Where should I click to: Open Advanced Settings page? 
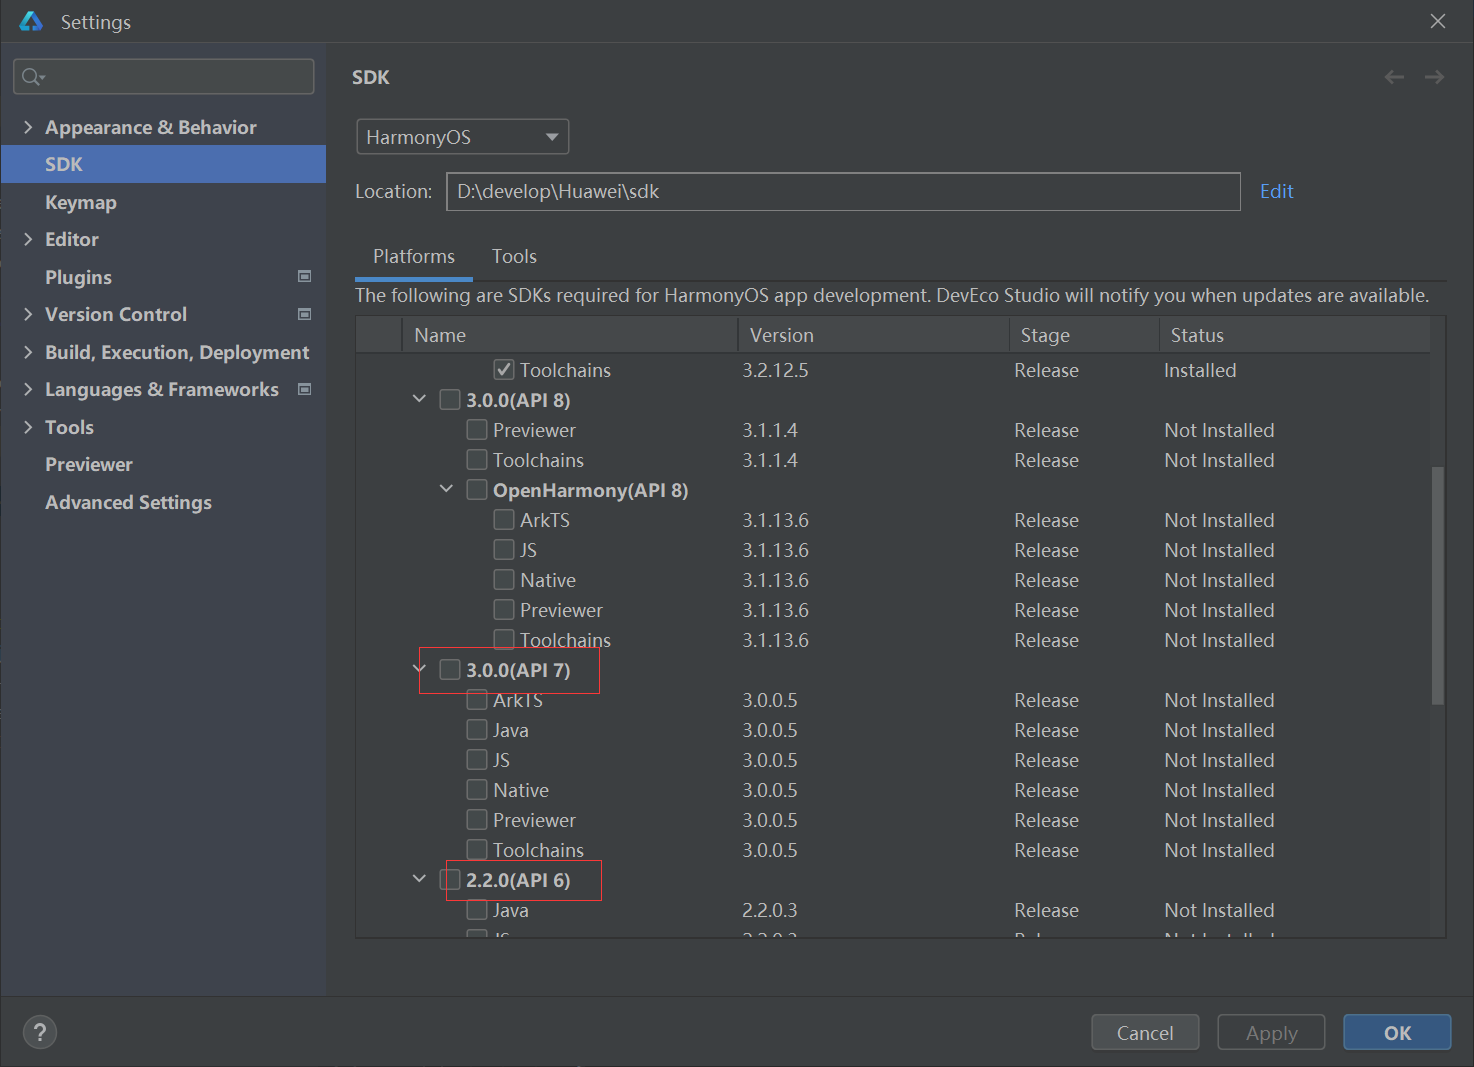point(128,502)
